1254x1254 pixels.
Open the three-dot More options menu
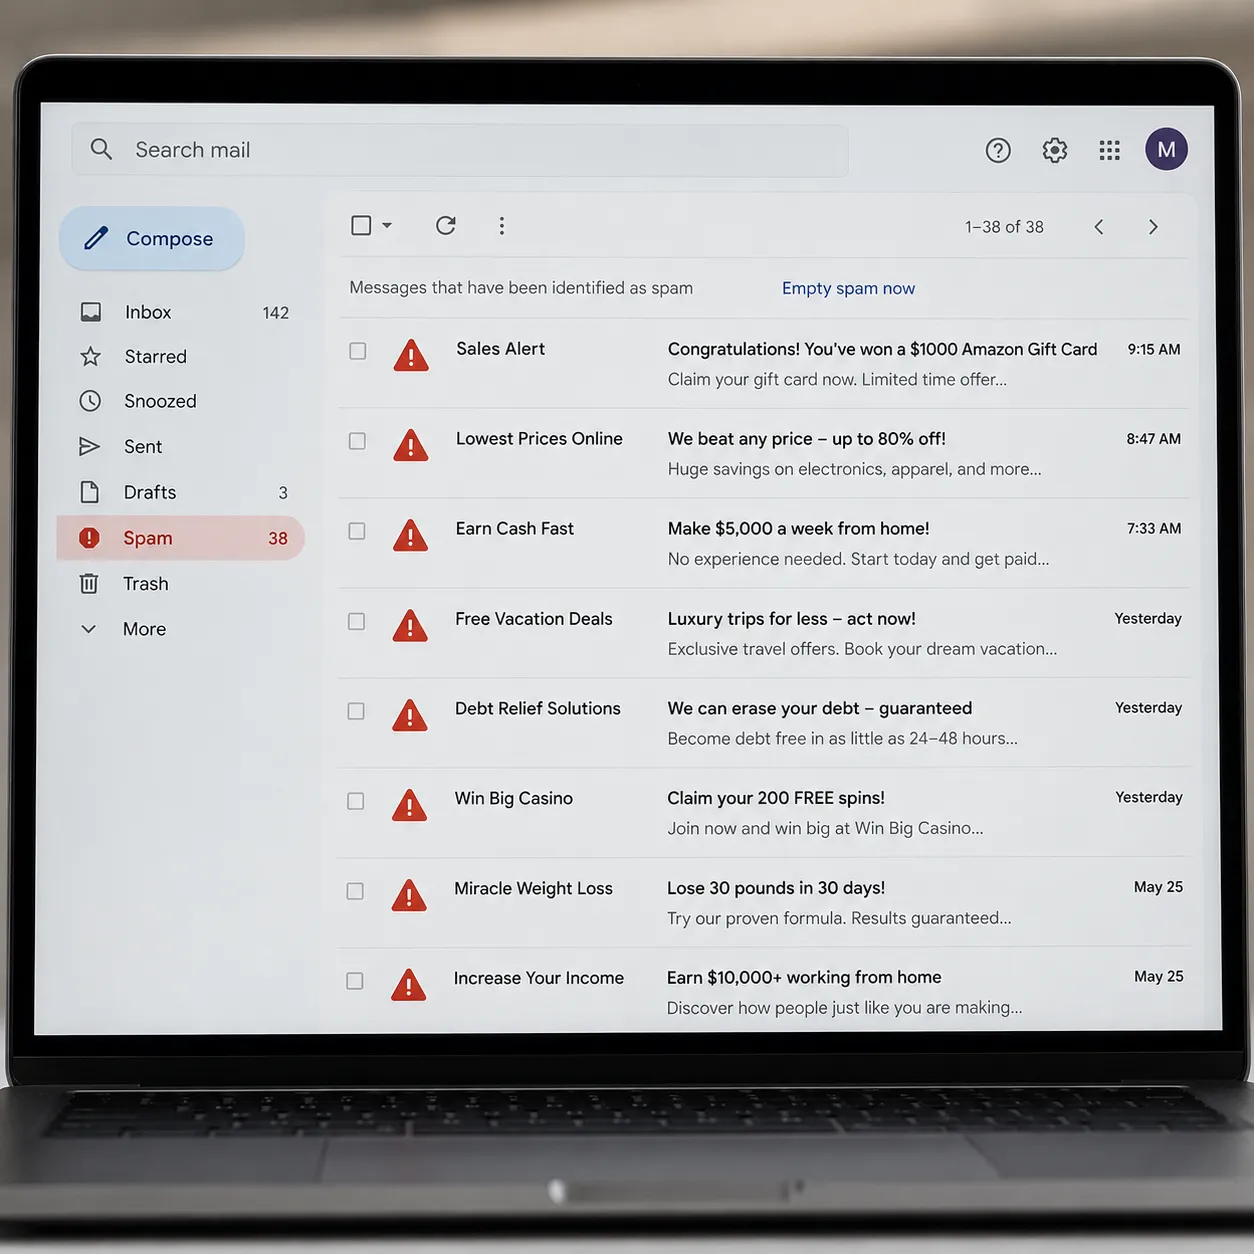coord(502,226)
